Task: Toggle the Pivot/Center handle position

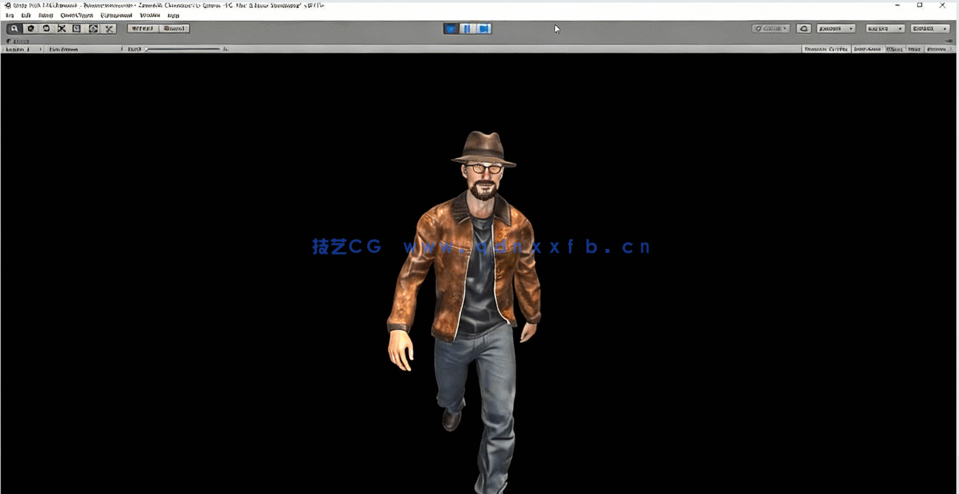Action: [x=142, y=29]
